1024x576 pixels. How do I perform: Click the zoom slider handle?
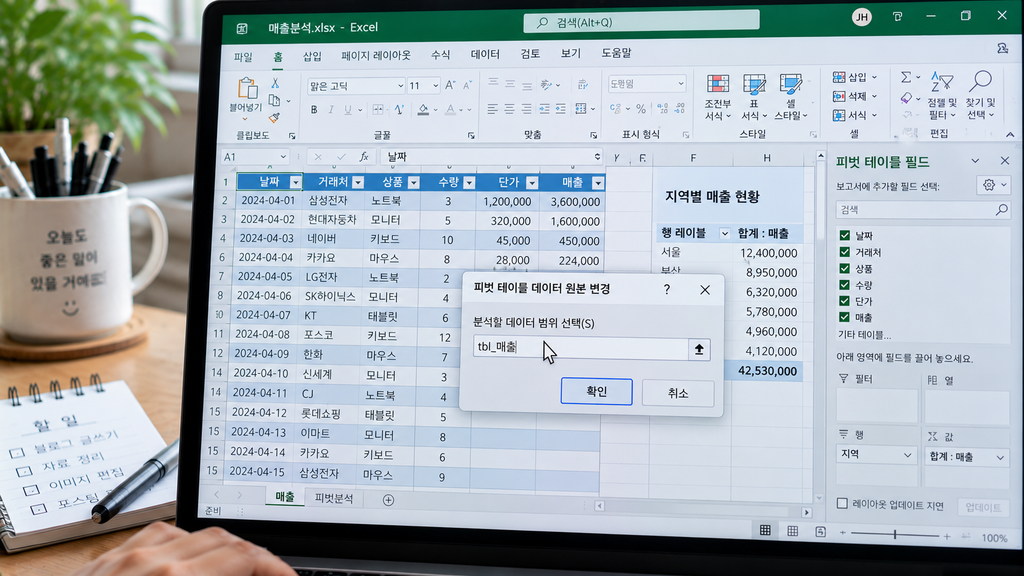(895, 534)
